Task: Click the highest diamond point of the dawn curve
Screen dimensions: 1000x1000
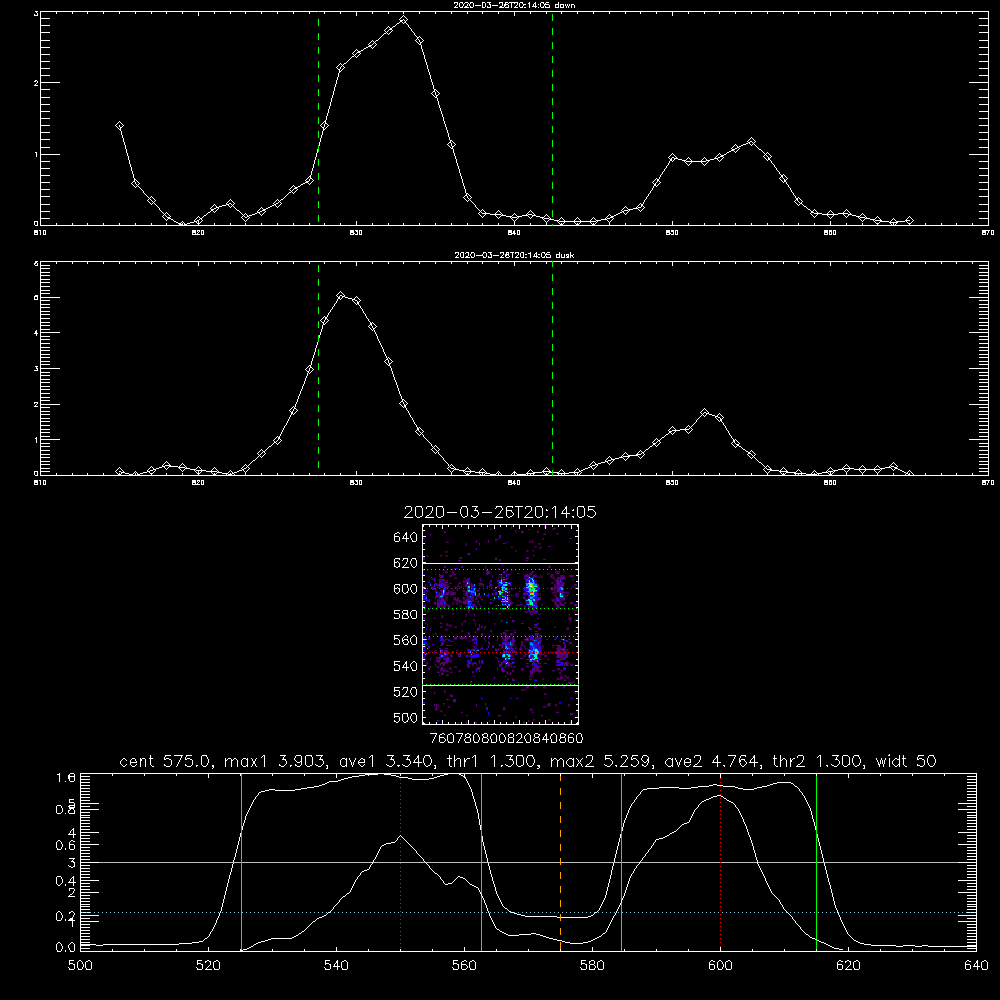Action: (x=403, y=20)
